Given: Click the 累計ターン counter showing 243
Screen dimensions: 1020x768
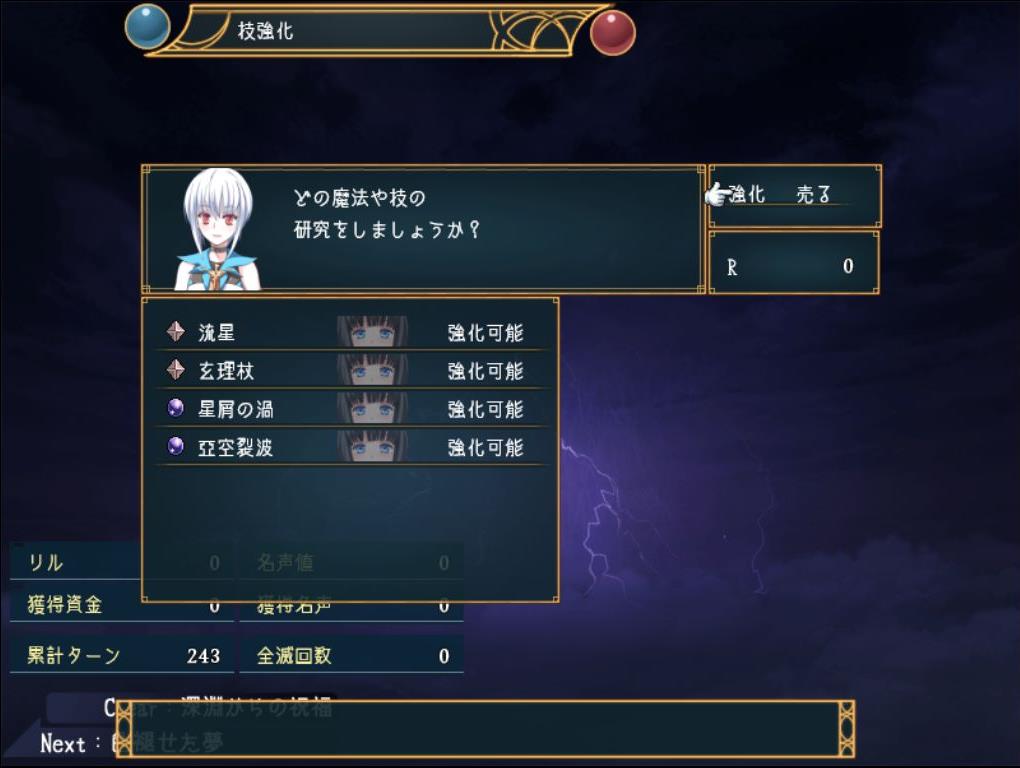Looking at the screenshot, I should click(122, 655).
